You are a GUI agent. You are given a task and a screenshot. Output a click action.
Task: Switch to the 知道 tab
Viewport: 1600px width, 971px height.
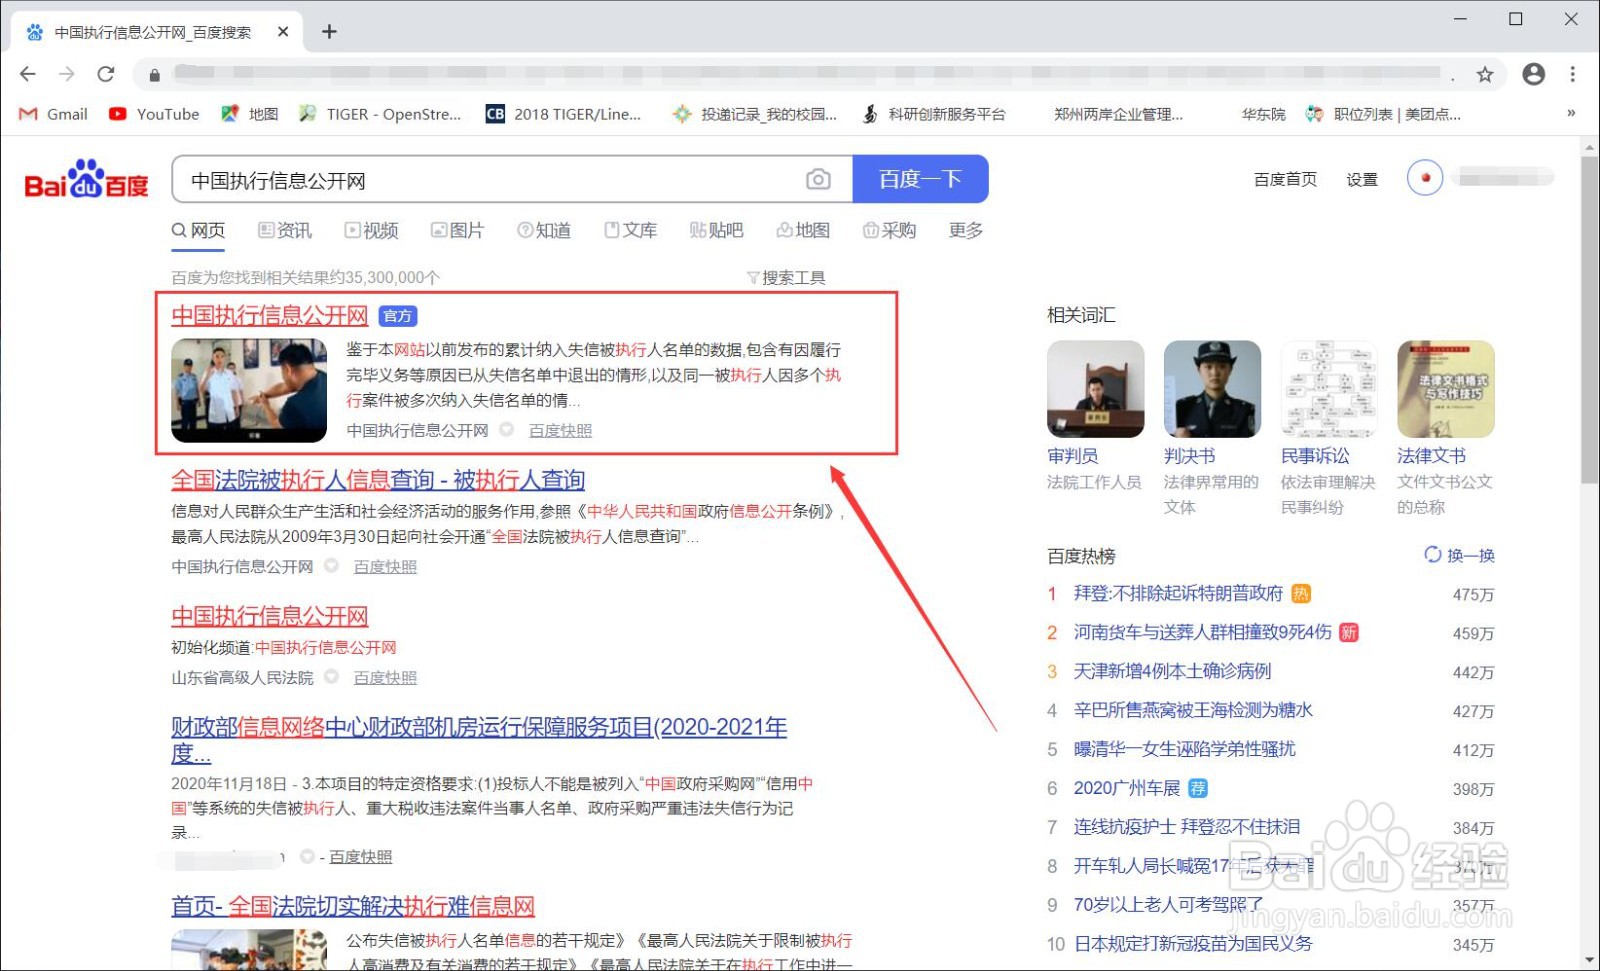544,230
